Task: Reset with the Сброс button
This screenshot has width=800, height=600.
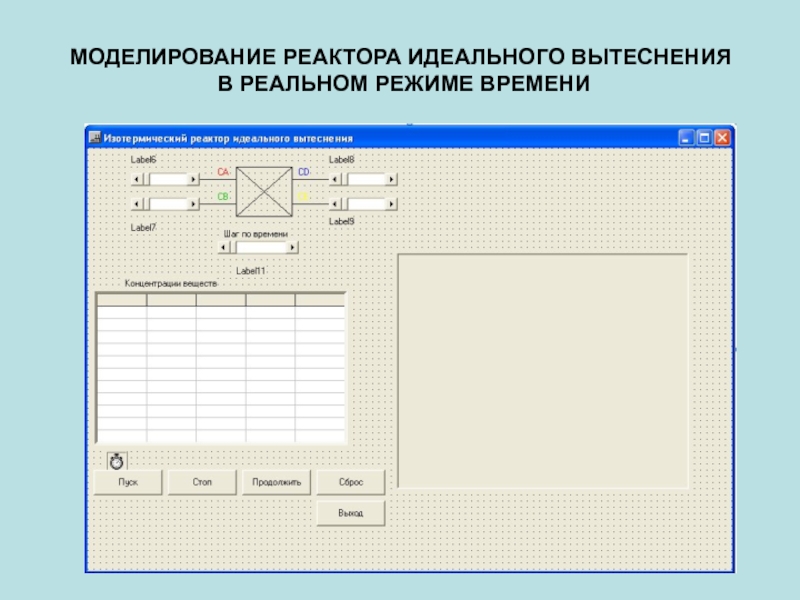Action: click(x=350, y=482)
